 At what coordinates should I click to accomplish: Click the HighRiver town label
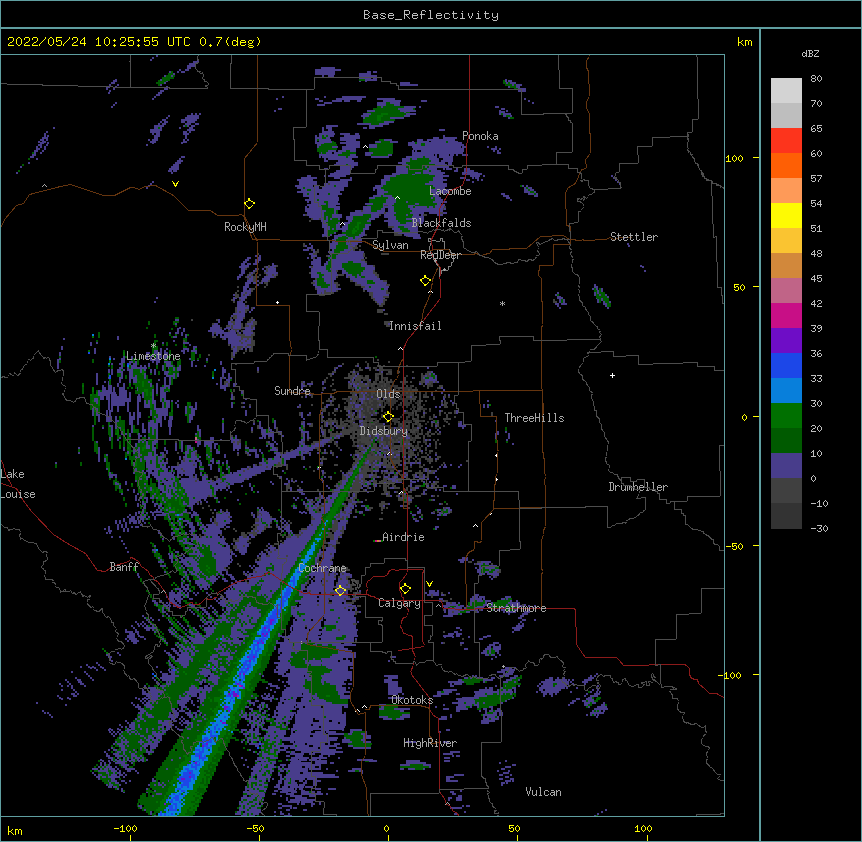[430, 743]
